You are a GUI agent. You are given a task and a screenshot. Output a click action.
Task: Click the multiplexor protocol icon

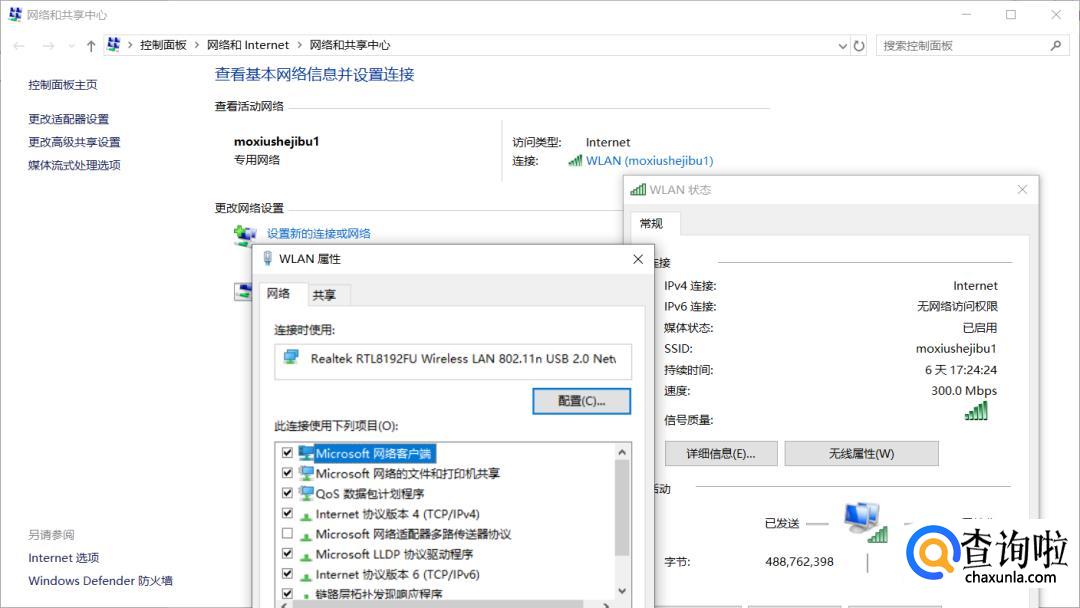pyautogui.click(x=307, y=535)
